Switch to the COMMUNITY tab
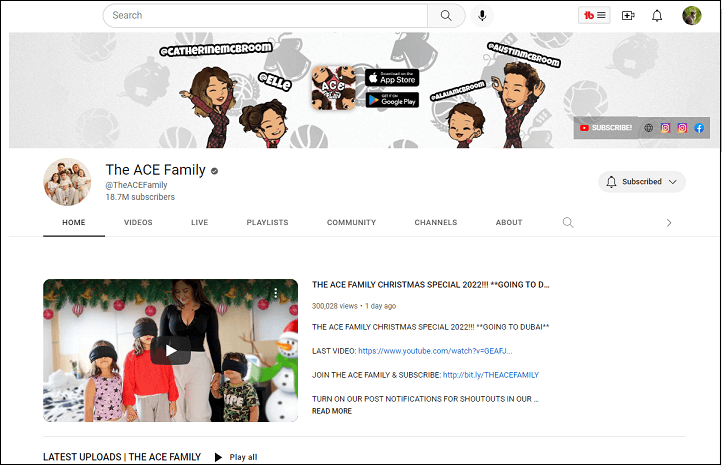The width and height of the screenshot is (722, 467). pos(351,222)
